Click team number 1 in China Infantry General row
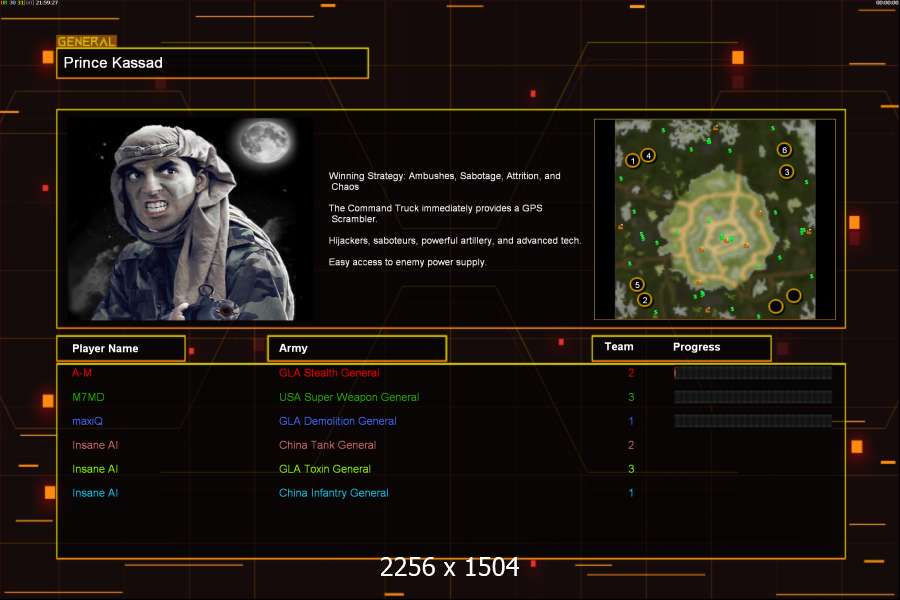Screen dimensions: 900x600 631,493
